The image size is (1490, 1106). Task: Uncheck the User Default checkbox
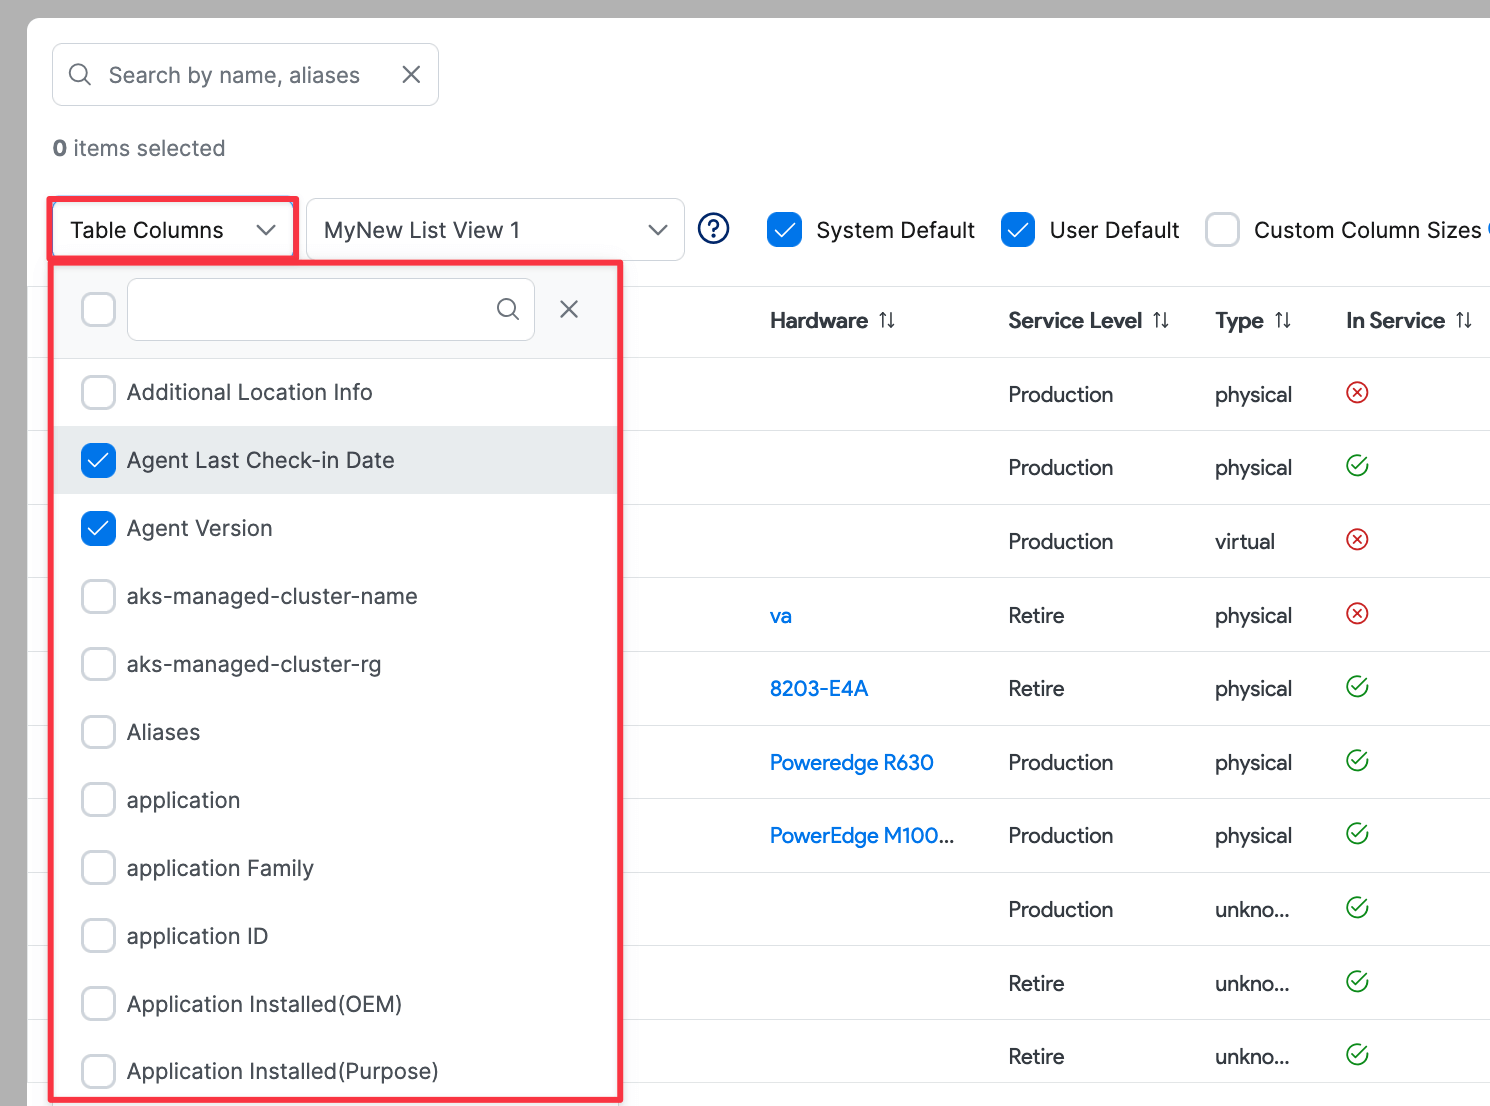click(1018, 230)
